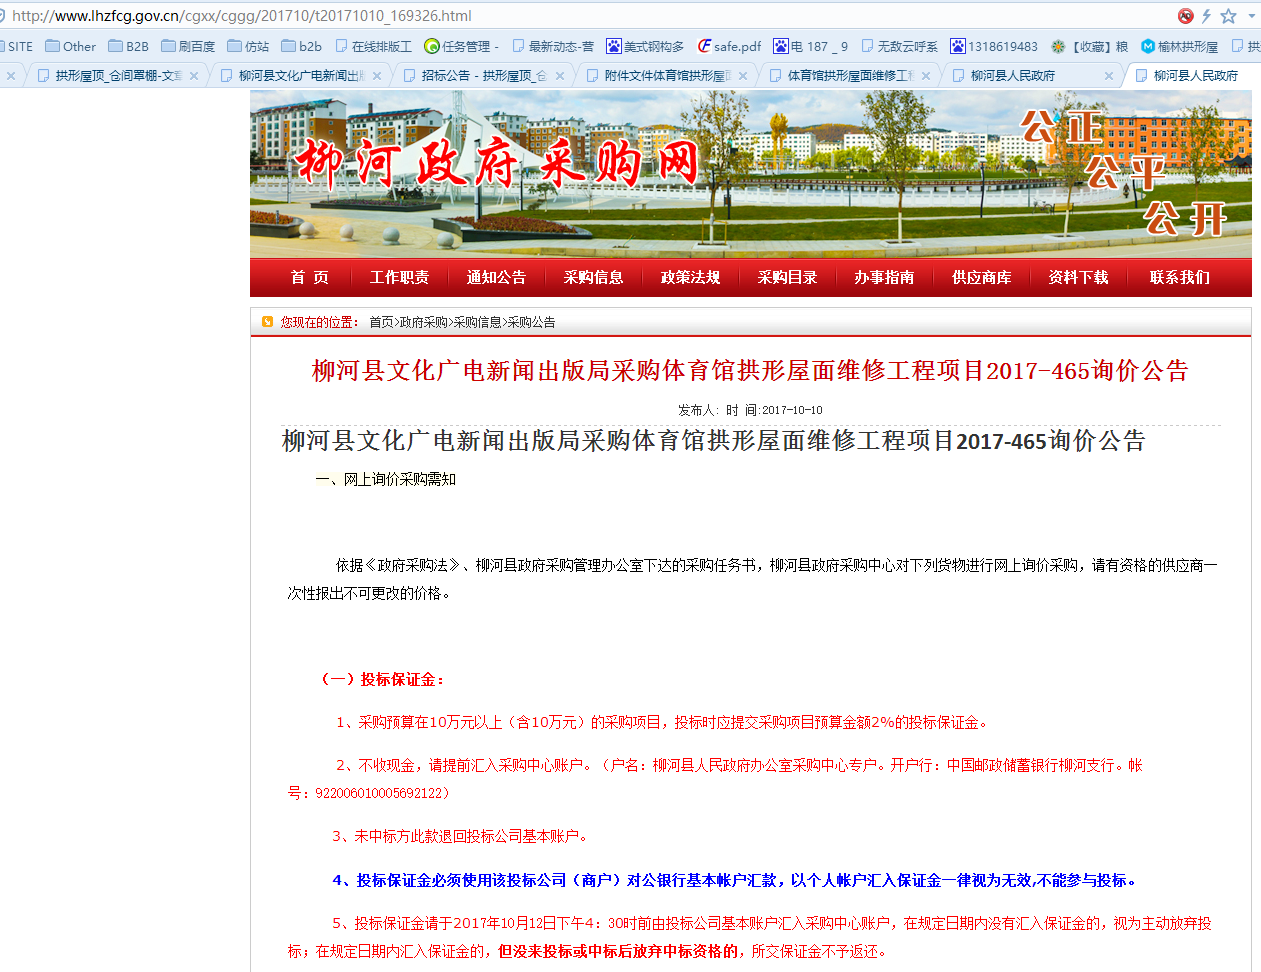
Task: Close the 柳河县文化广电新闻出 tab
Action: point(377,76)
